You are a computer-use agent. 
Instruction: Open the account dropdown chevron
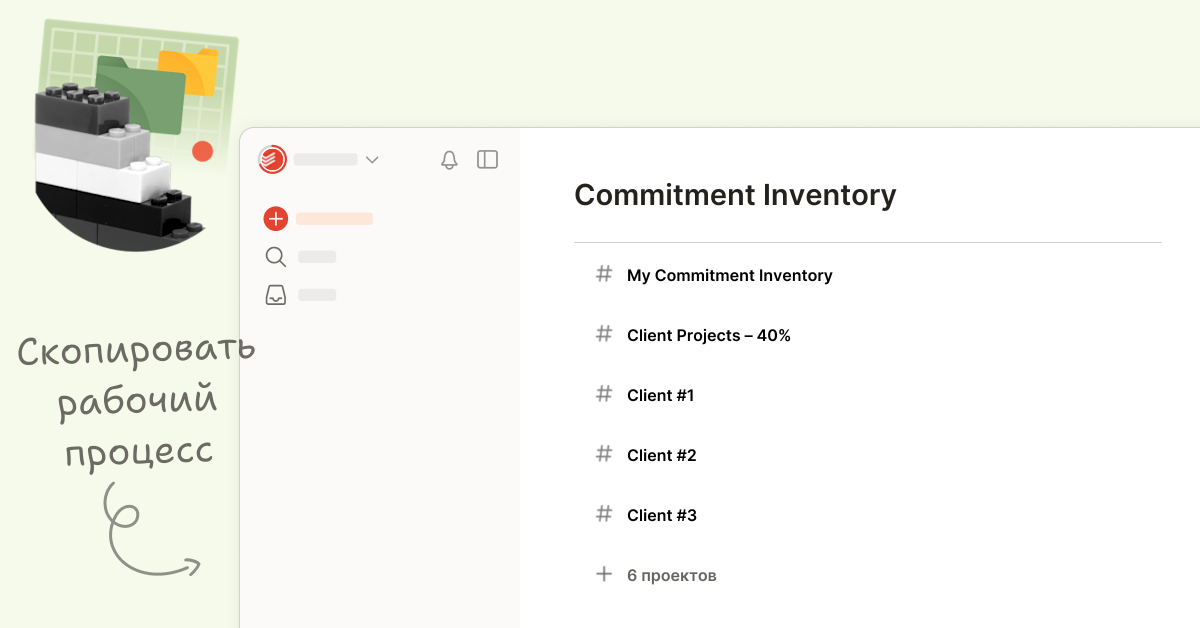(x=372, y=160)
